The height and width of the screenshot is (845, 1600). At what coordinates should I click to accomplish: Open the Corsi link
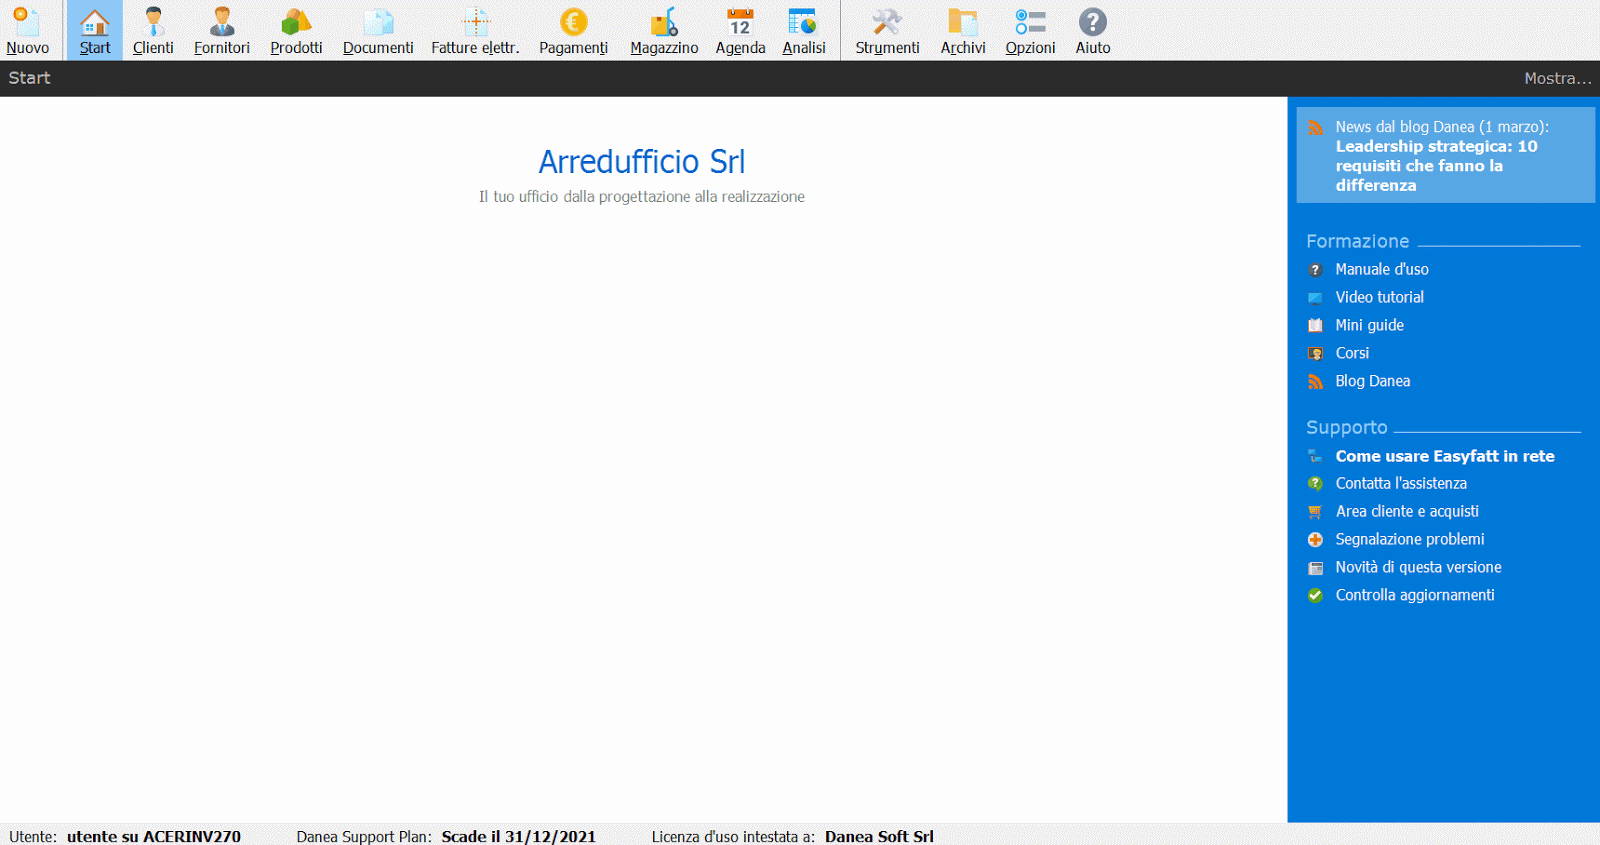coord(1352,354)
